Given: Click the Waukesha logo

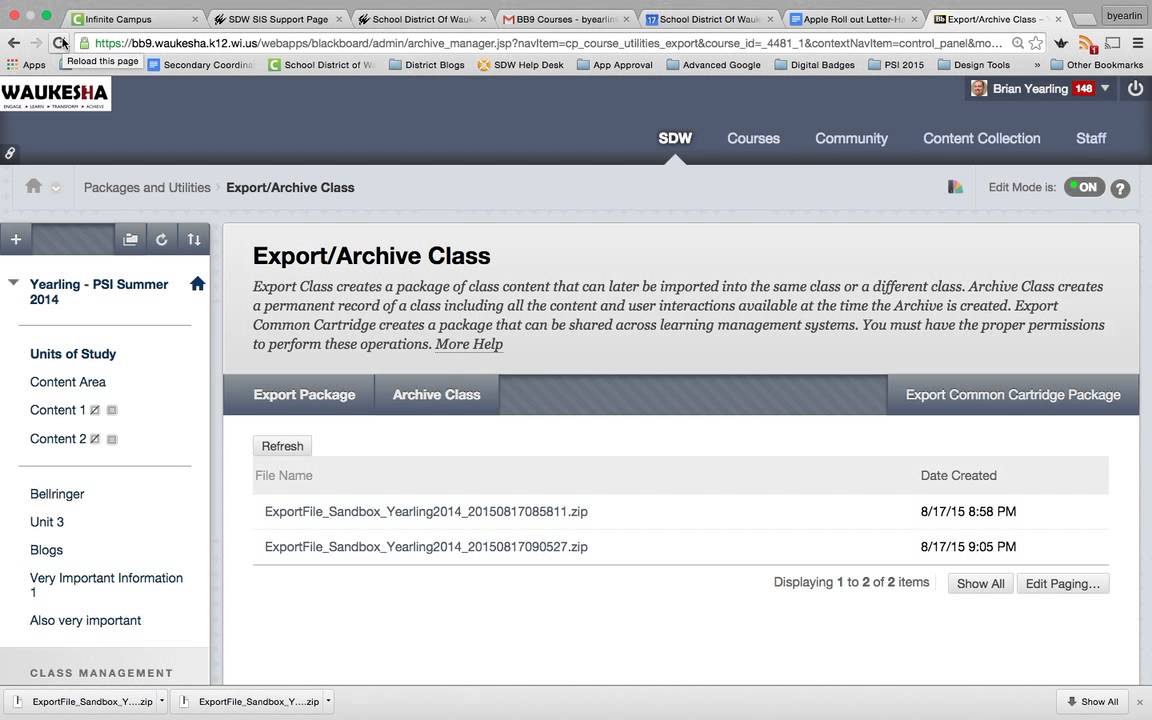Looking at the screenshot, I should point(55,94).
